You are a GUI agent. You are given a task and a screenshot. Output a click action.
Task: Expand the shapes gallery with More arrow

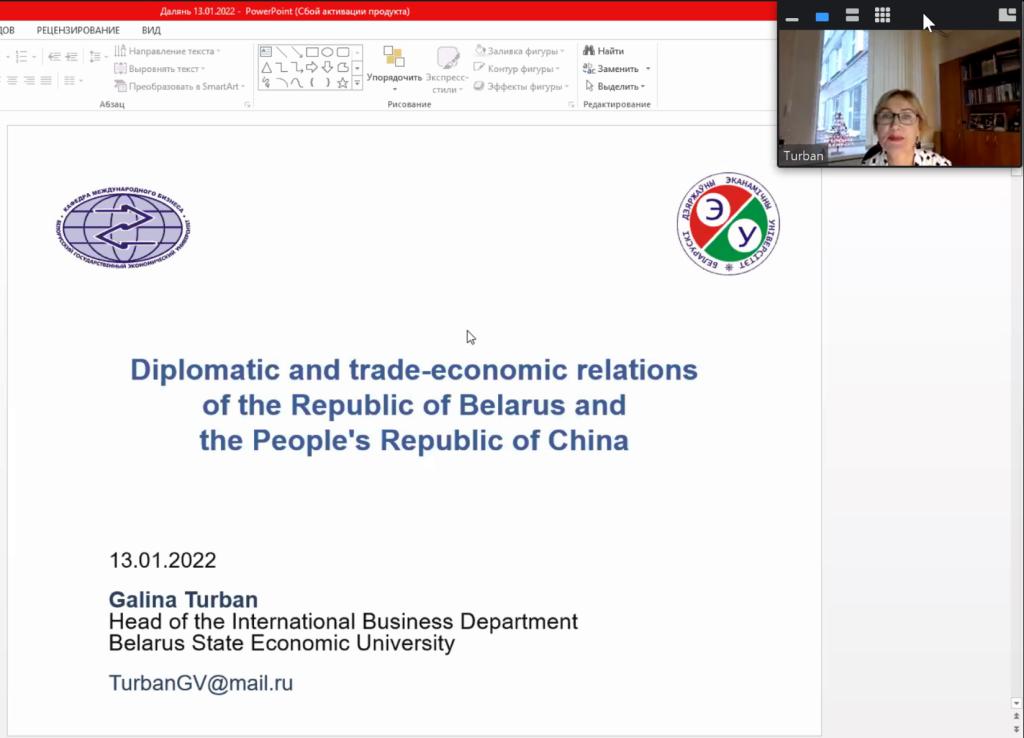[357, 84]
